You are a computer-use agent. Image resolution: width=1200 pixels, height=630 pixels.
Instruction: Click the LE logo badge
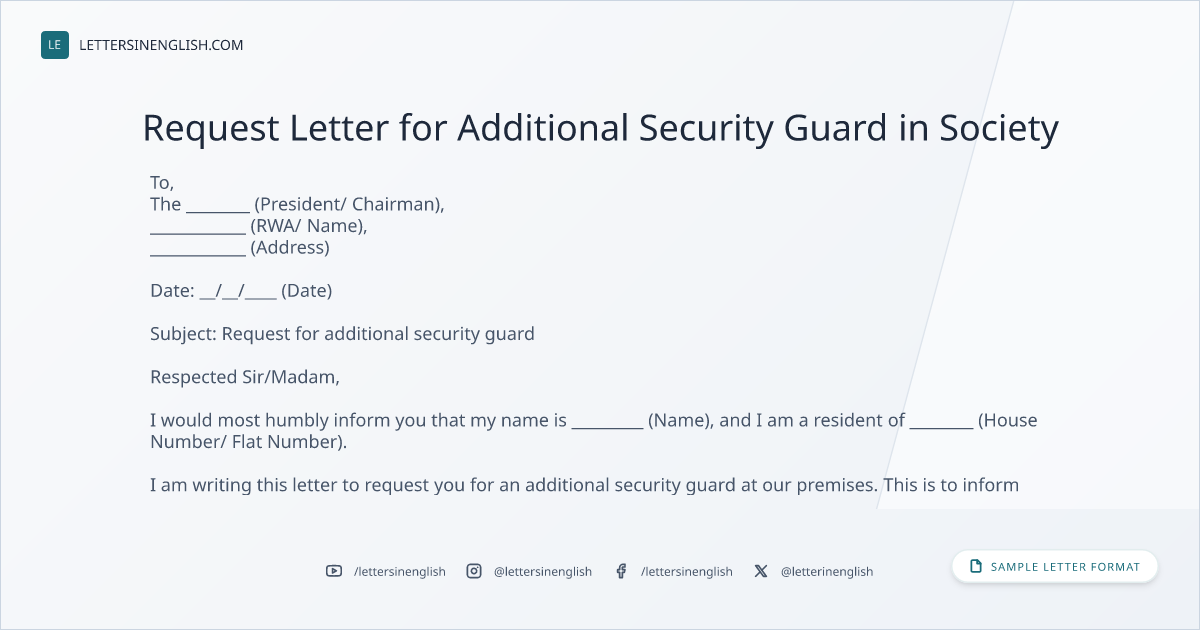point(55,45)
